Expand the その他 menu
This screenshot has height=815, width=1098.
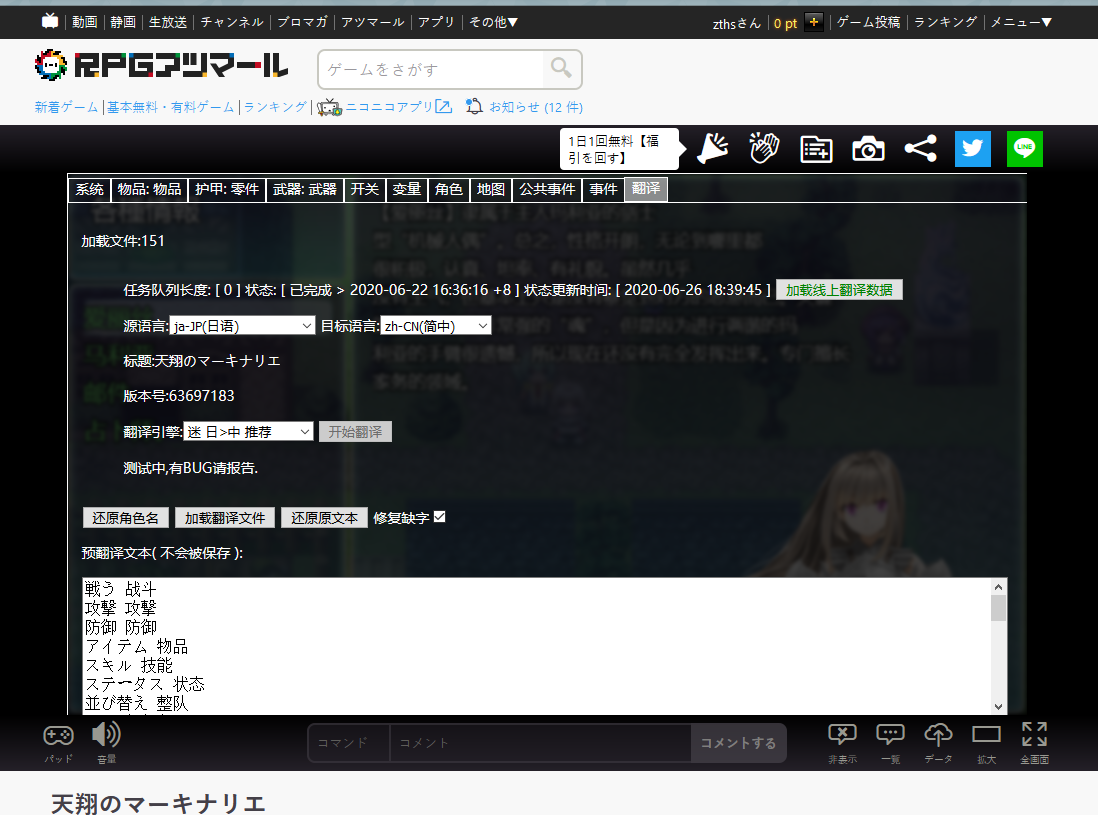click(x=494, y=21)
